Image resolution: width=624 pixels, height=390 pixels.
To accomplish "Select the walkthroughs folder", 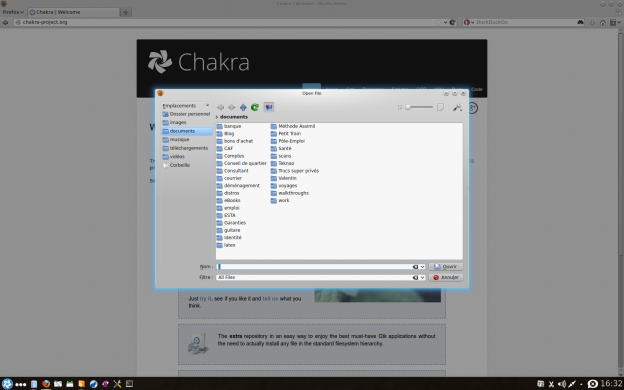I will point(290,193).
